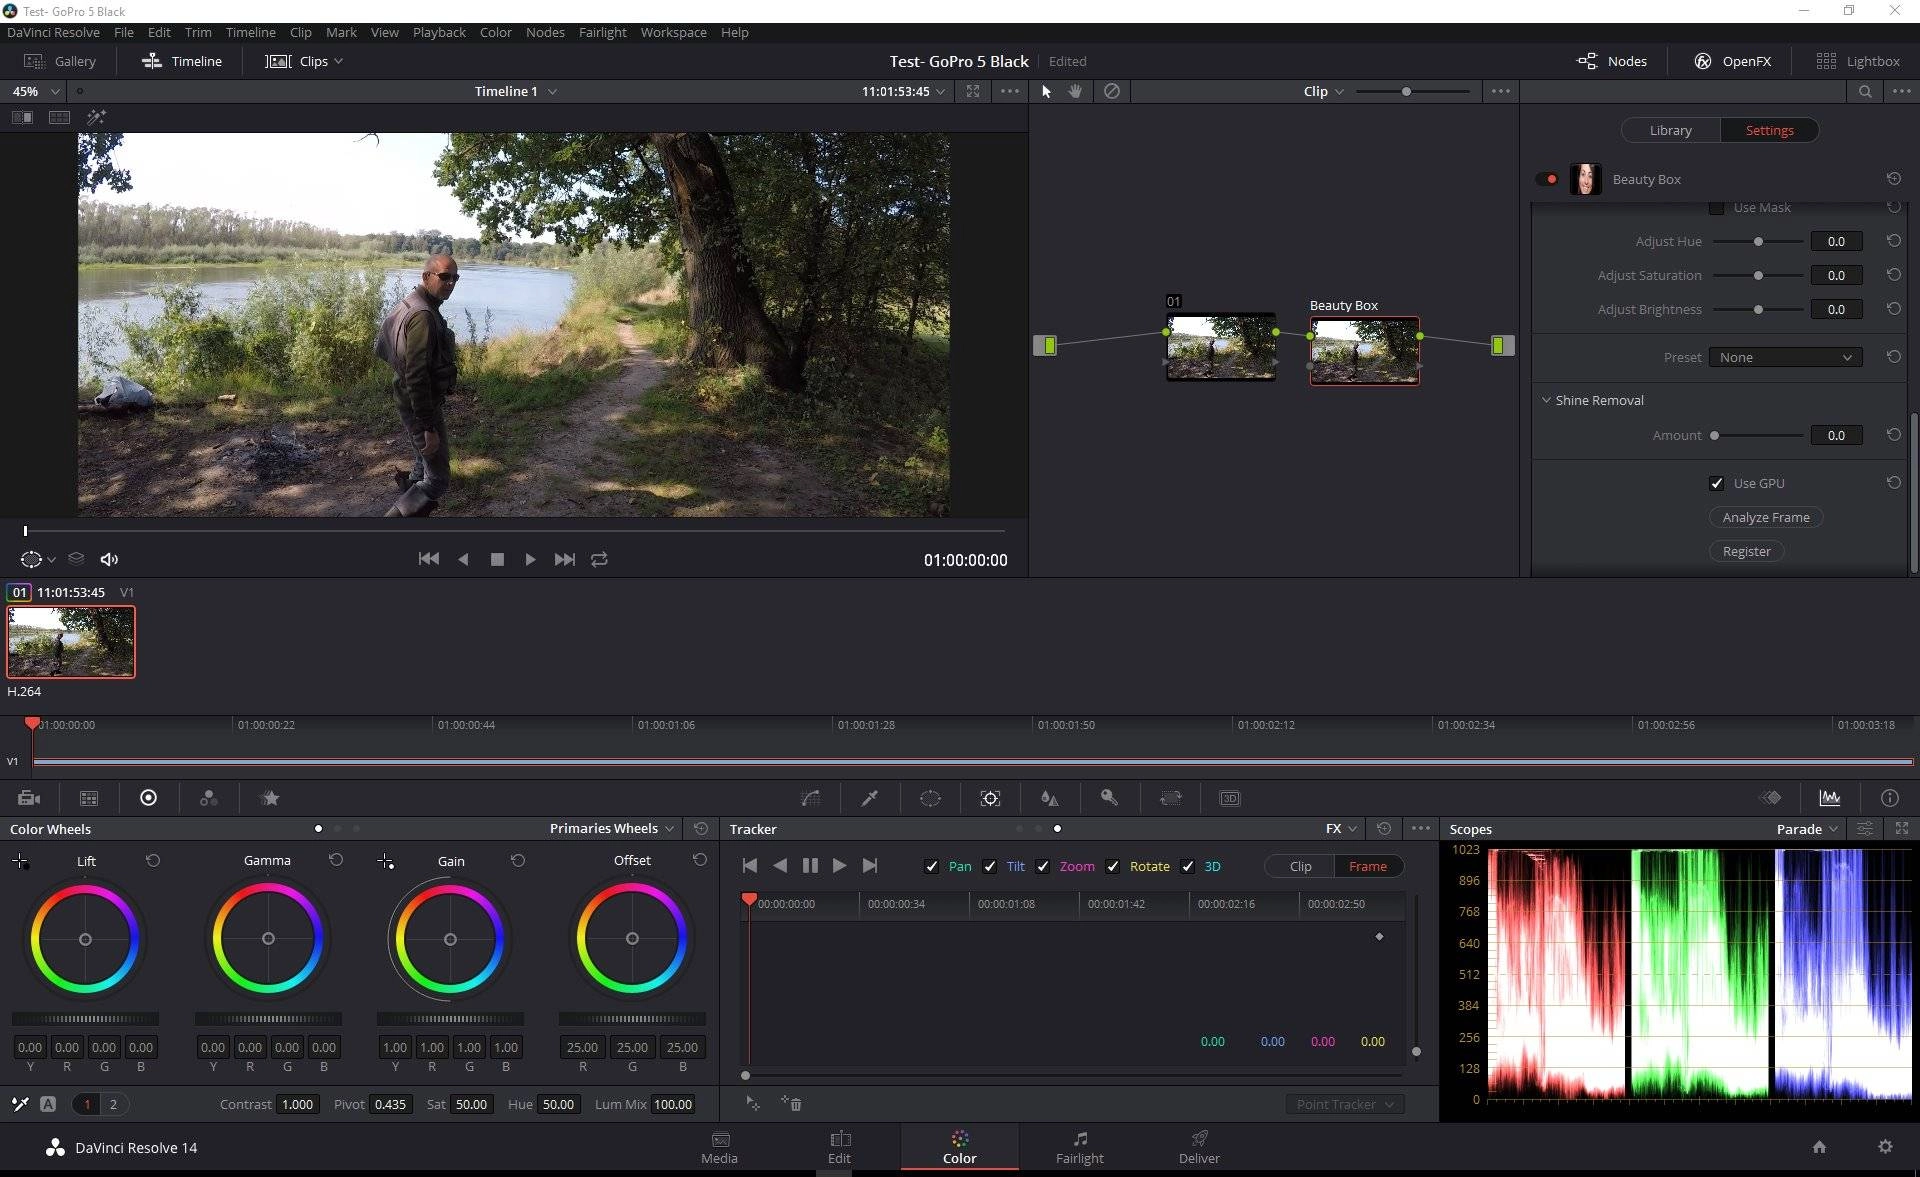1920x1177 pixels.
Task: Open the Playback menu
Action: point(439,32)
